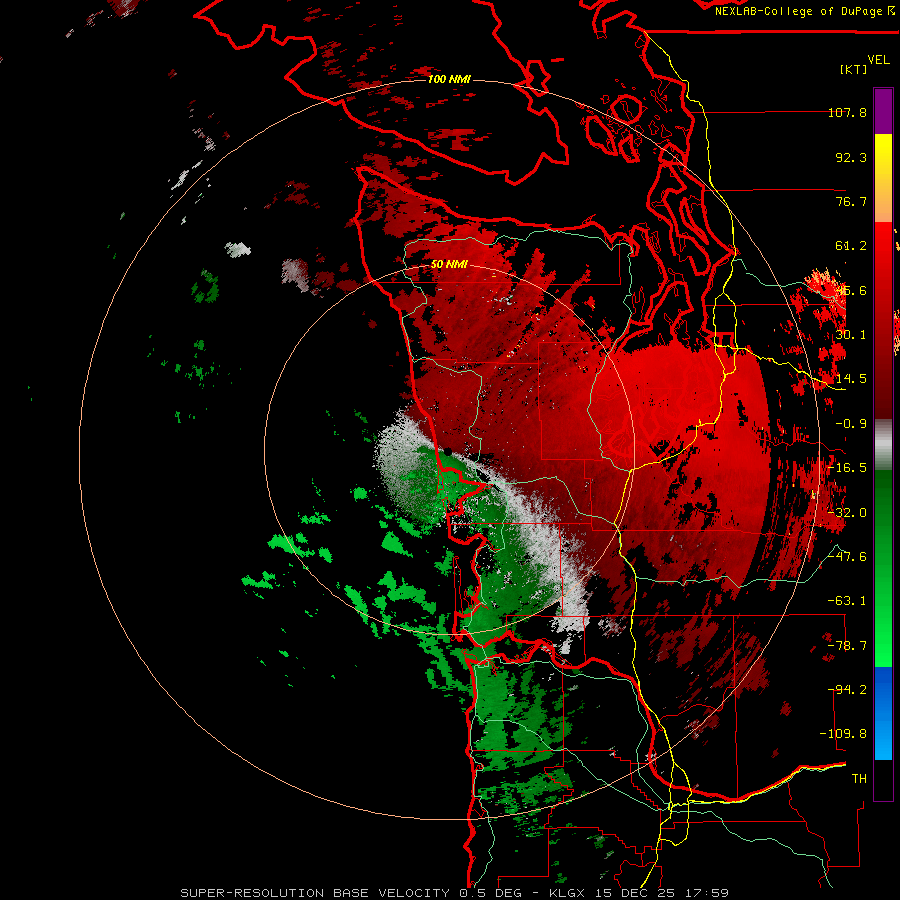The image size is (900, 900).
Task: Click the -109.8 legend value
Action: coord(843,734)
